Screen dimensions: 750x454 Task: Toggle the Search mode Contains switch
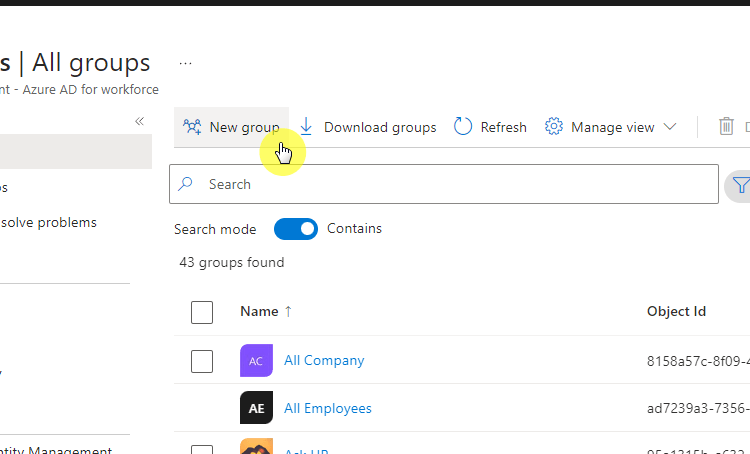point(296,229)
